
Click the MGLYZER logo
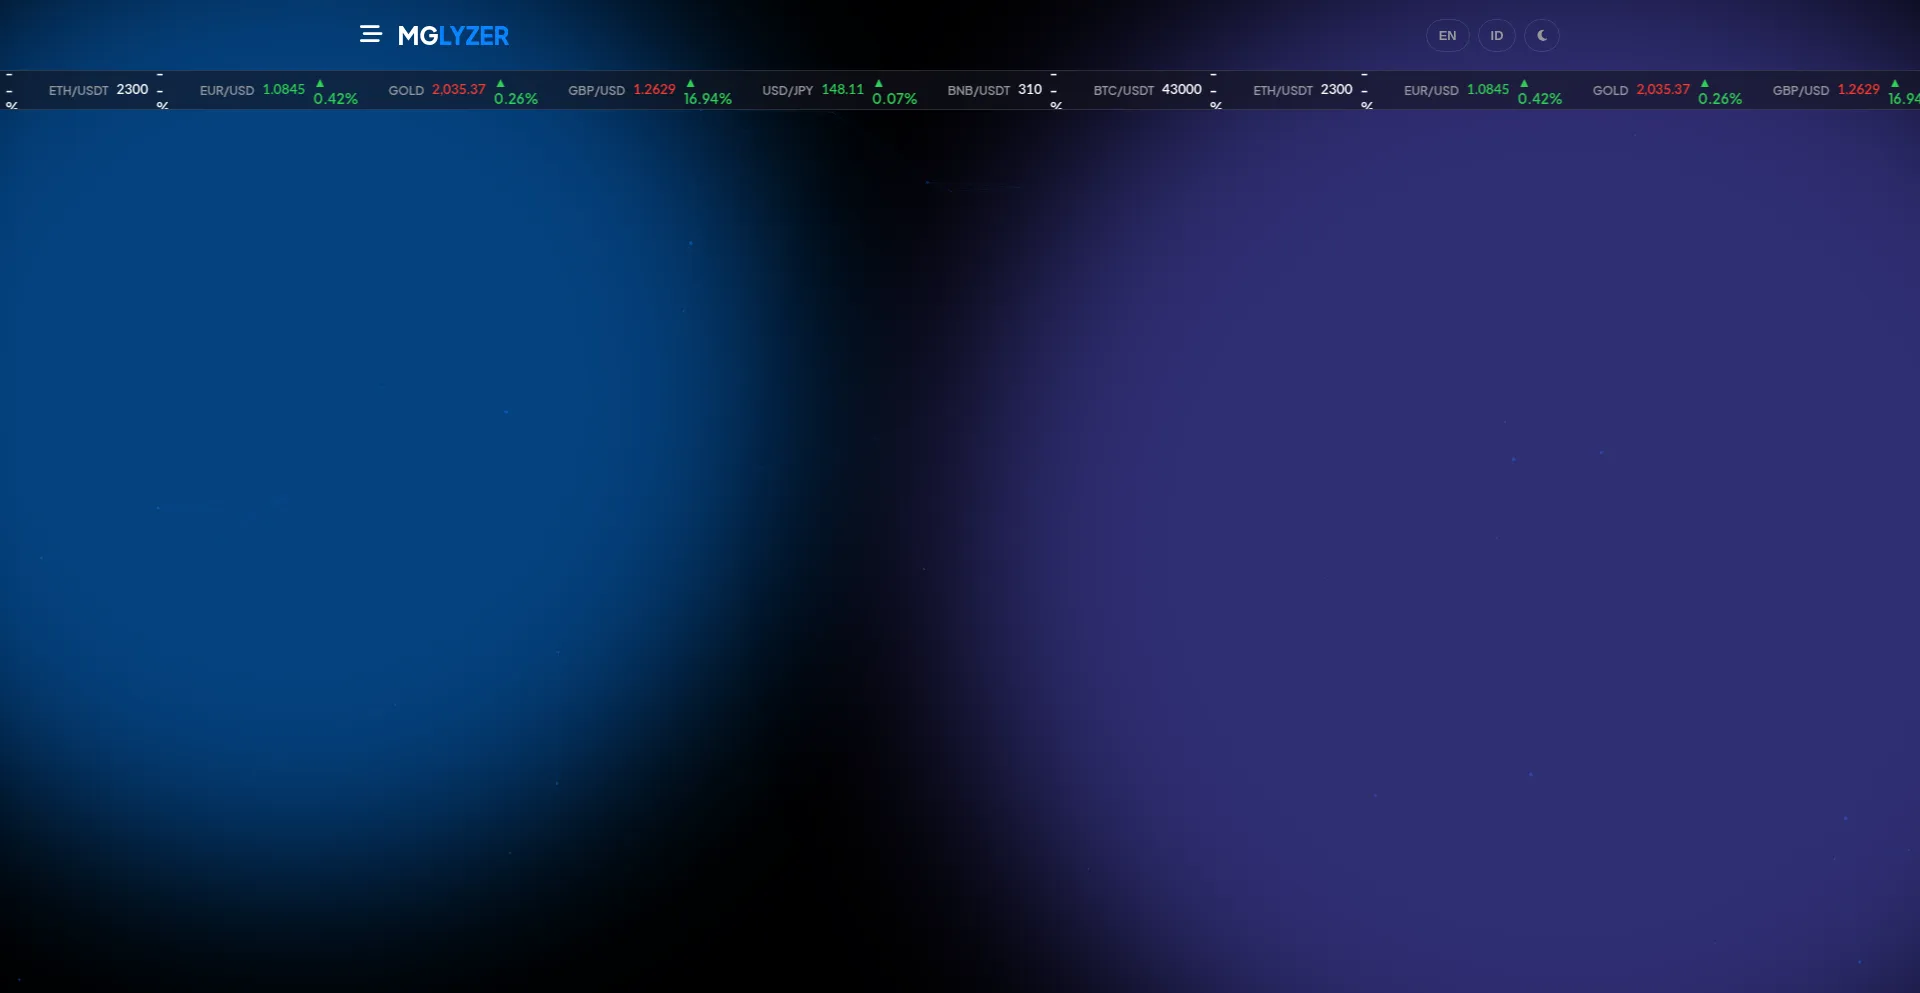(453, 36)
